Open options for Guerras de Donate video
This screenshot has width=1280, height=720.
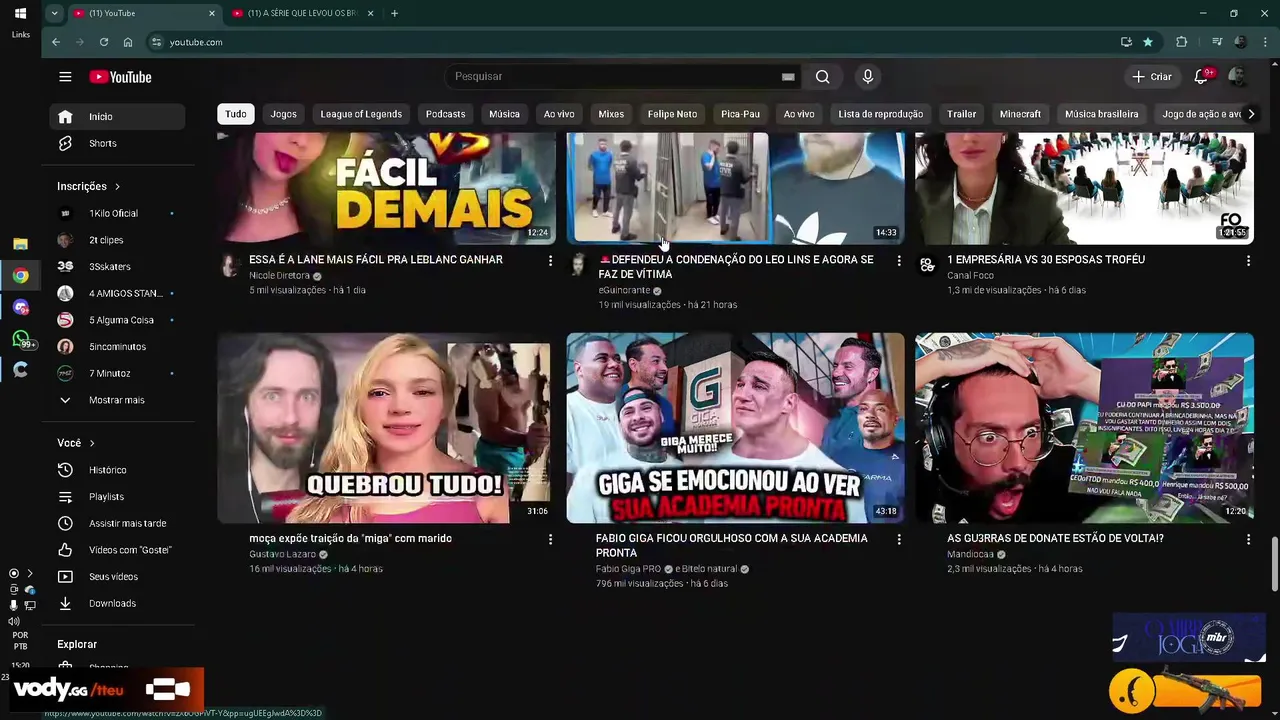point(1248,539)
